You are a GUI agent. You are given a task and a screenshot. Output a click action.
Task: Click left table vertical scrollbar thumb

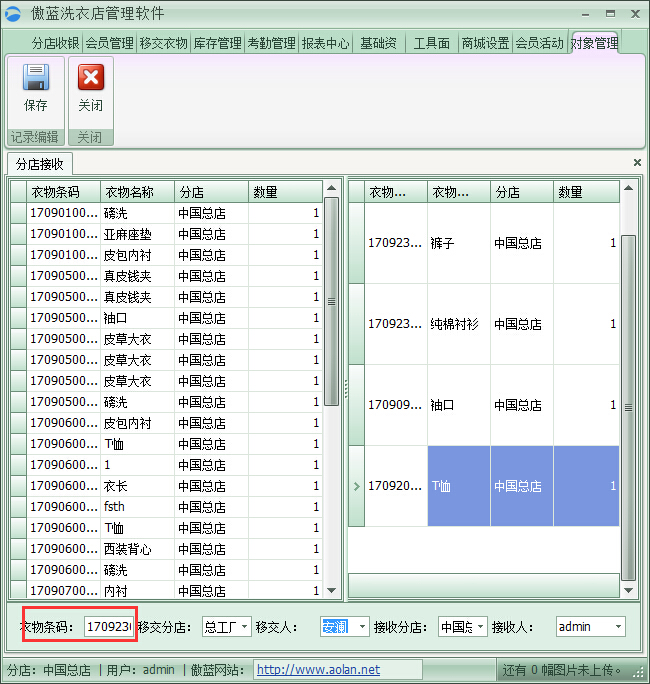pyautogui.click(x=332, y=301)
